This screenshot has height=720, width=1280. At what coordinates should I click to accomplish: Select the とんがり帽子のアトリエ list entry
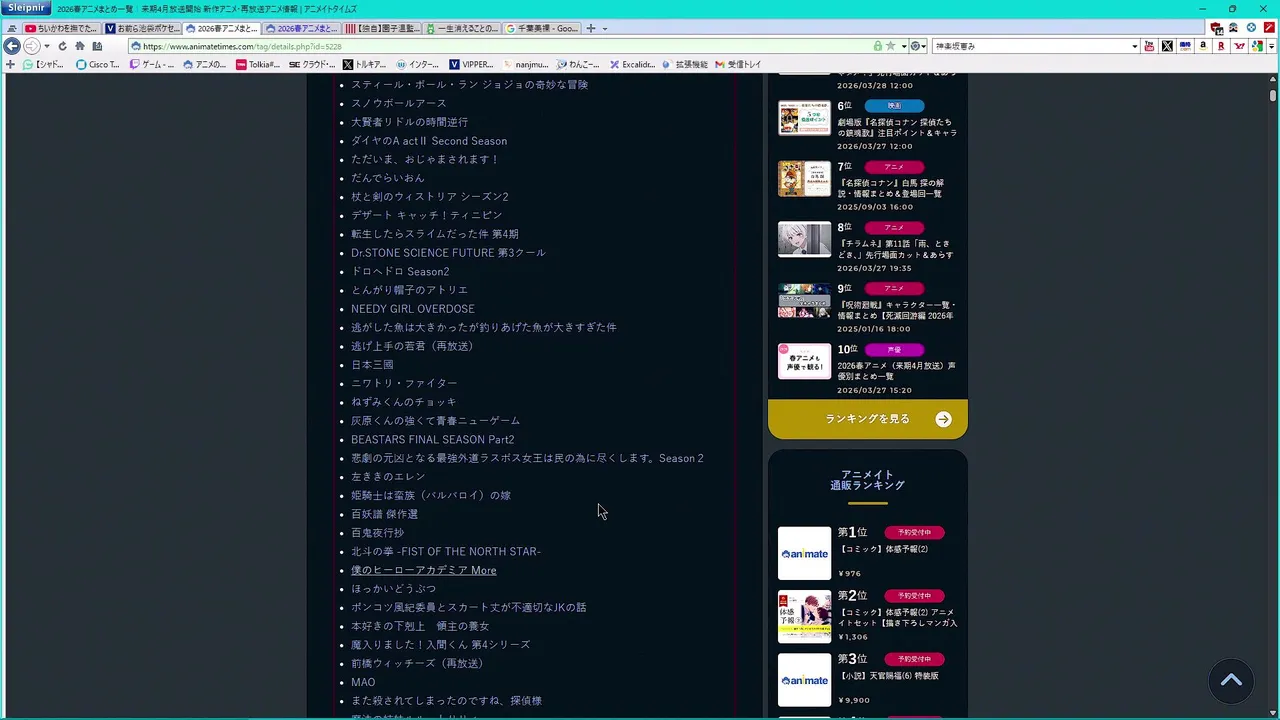(x=409, y=290)
